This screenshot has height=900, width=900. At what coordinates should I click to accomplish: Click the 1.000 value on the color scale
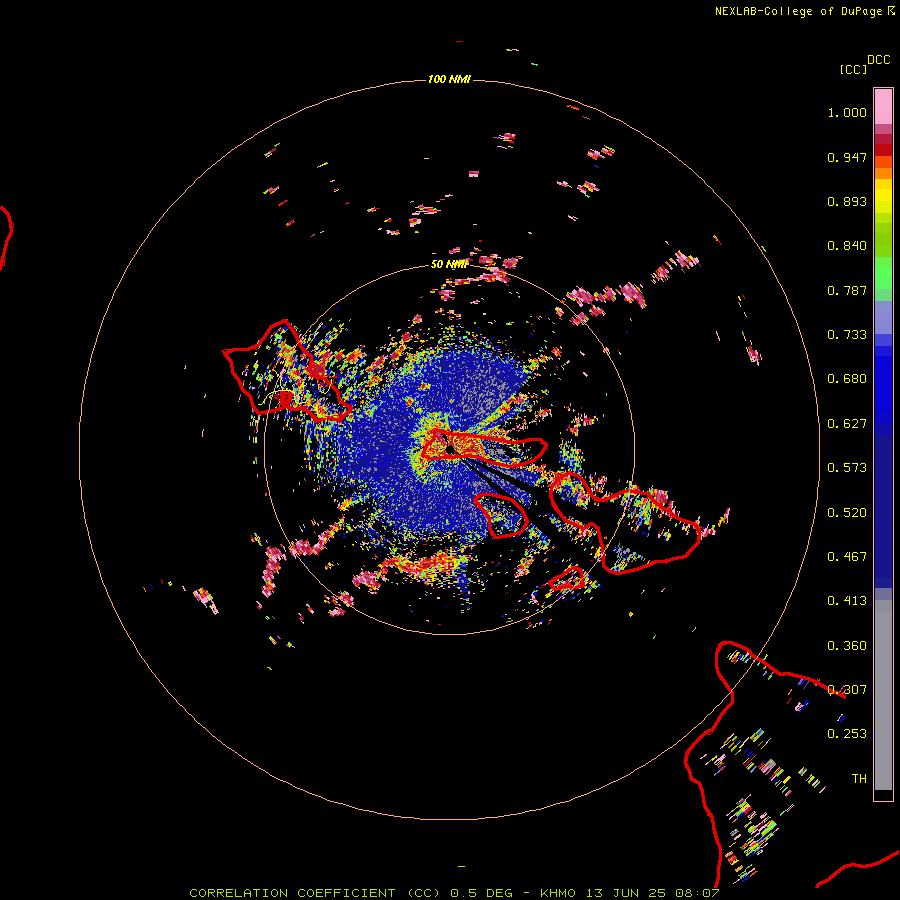[x=847, y=112]
